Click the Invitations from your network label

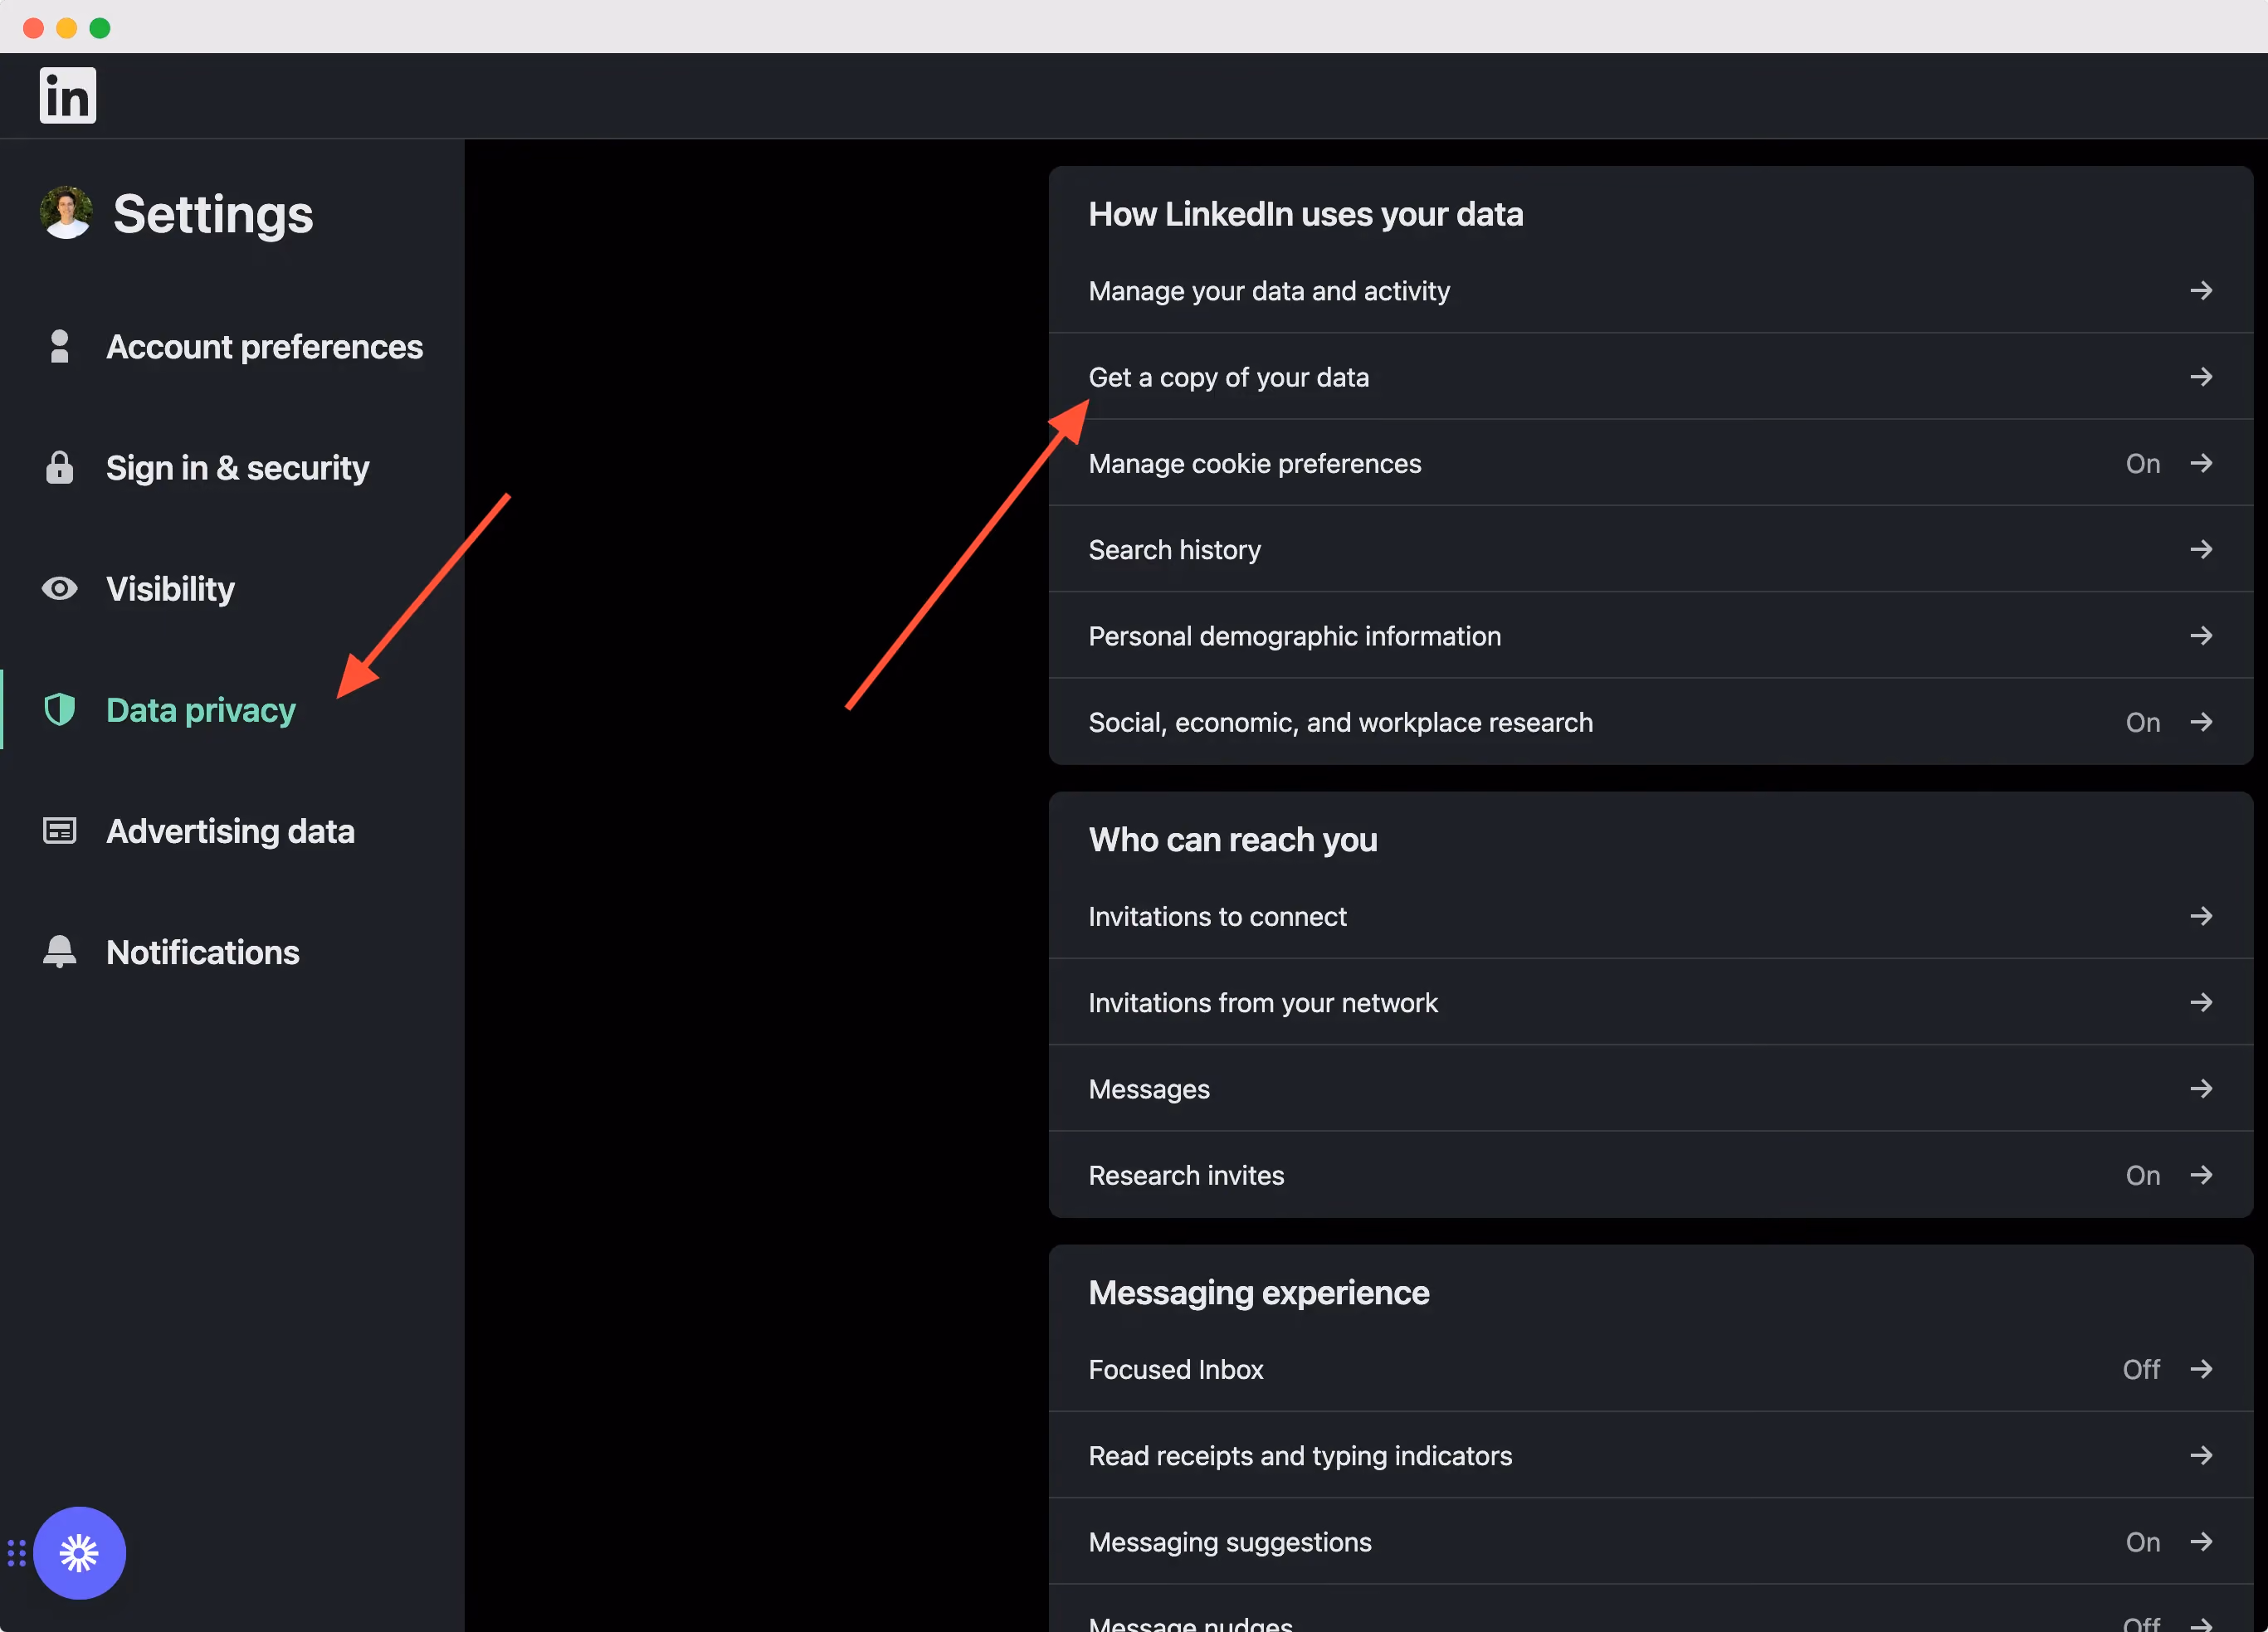[x=1263, y=1003]
